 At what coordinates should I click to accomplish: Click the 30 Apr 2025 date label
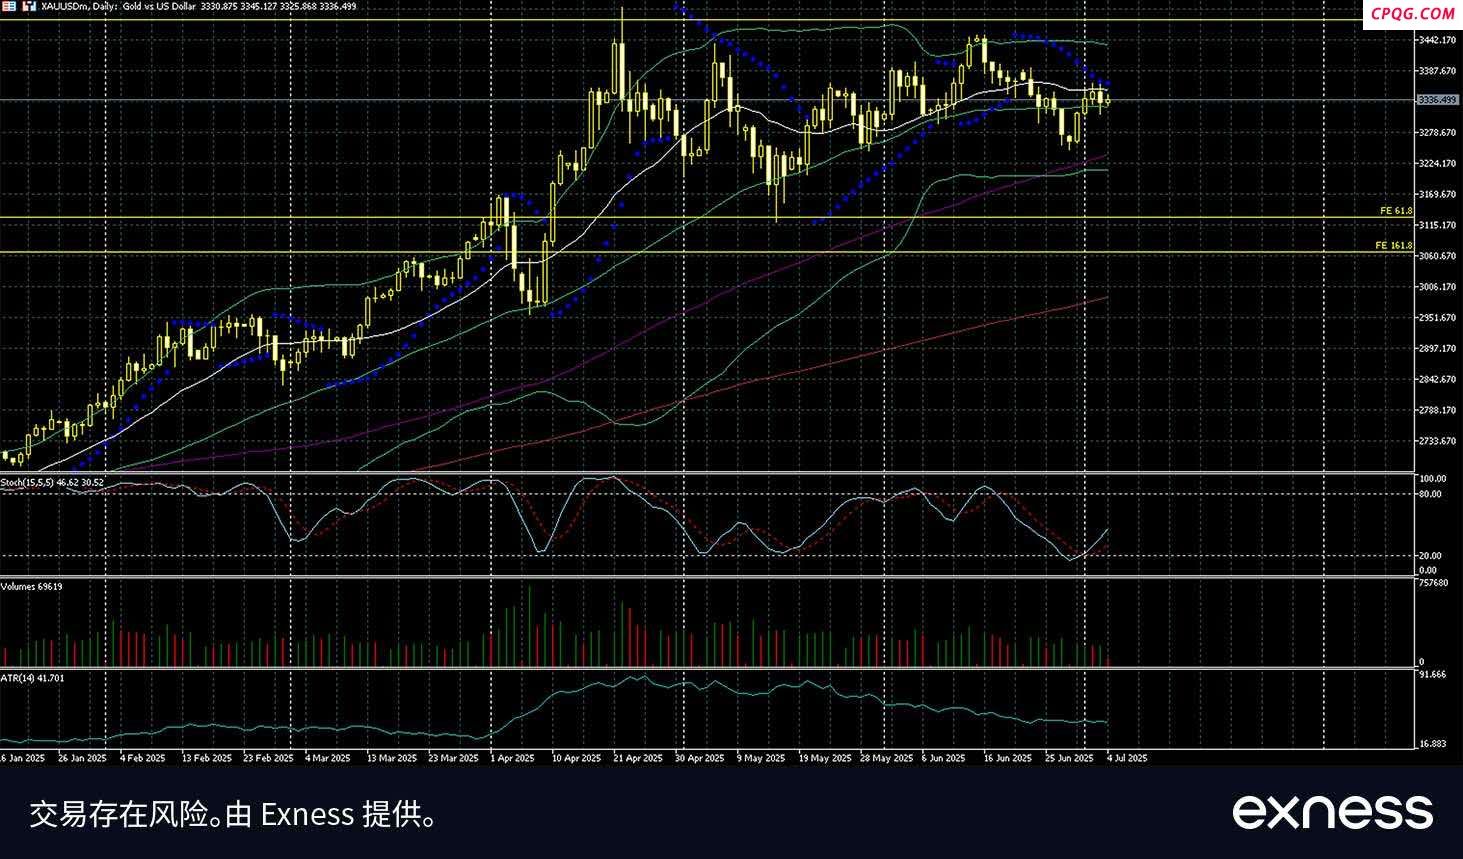click(x=699, y=758)
